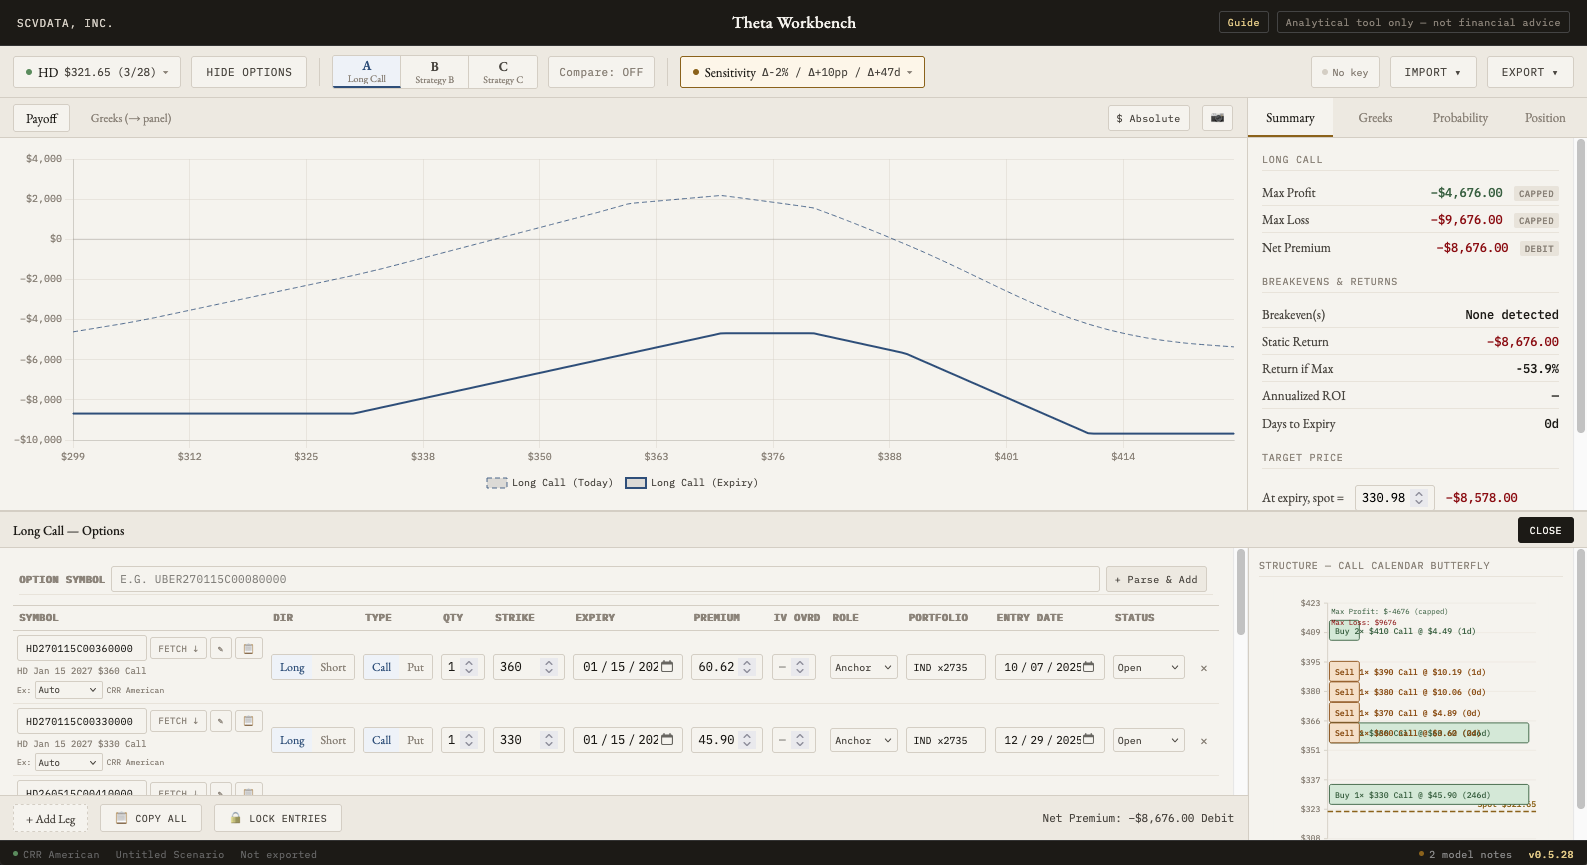The height and width of the screenshot is (865, 1587).
Task: Click the target price stepper next to 330.98
Action: 1418,498
